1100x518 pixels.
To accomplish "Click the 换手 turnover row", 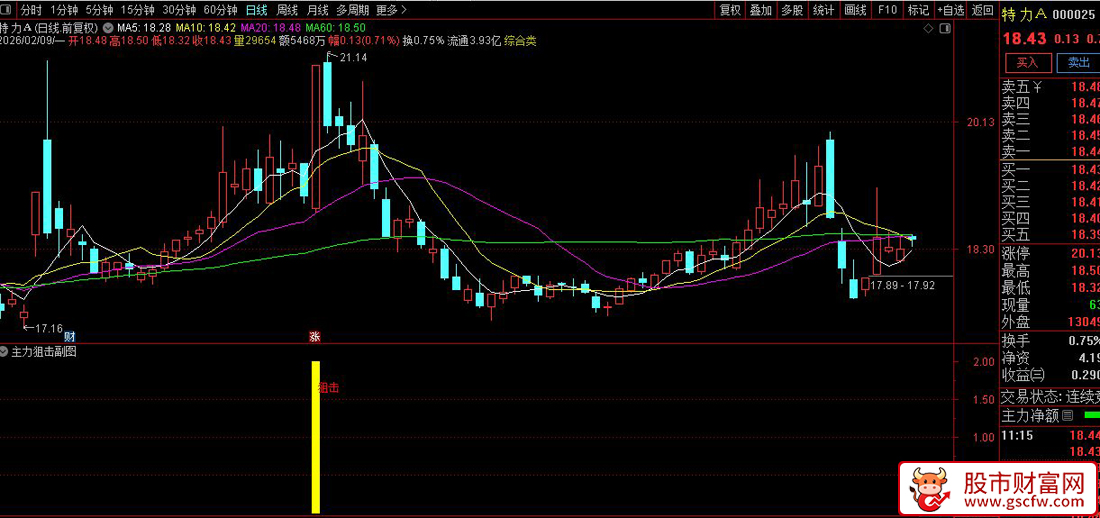I will point(1050,340).
